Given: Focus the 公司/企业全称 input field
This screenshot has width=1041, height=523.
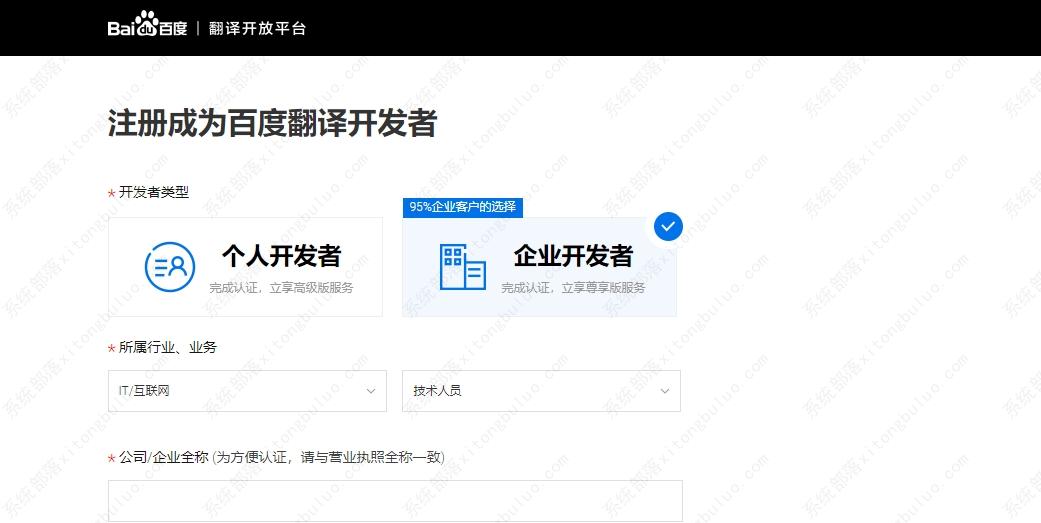Looking at the screenshot, I should tap(395, 501).
